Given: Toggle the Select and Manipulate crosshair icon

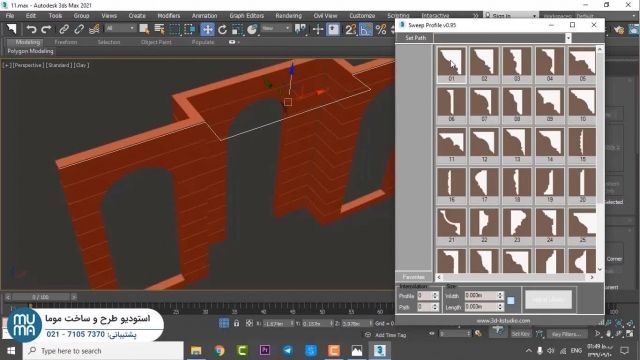Looking at the screenshot, I should coord(318,29).
